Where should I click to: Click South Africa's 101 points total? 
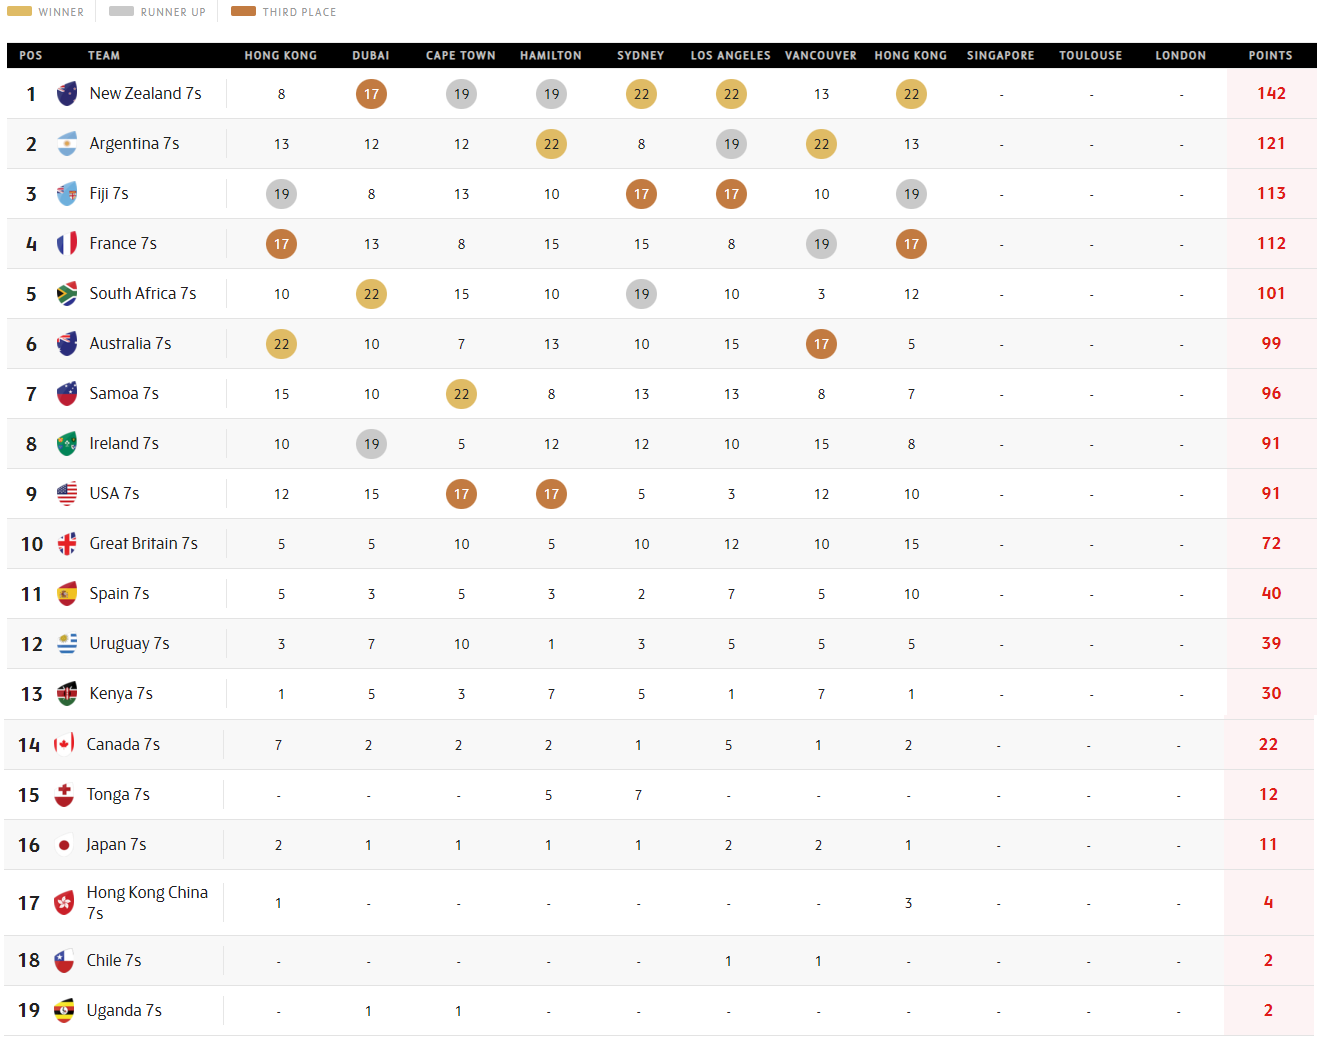coord(1272,293)
